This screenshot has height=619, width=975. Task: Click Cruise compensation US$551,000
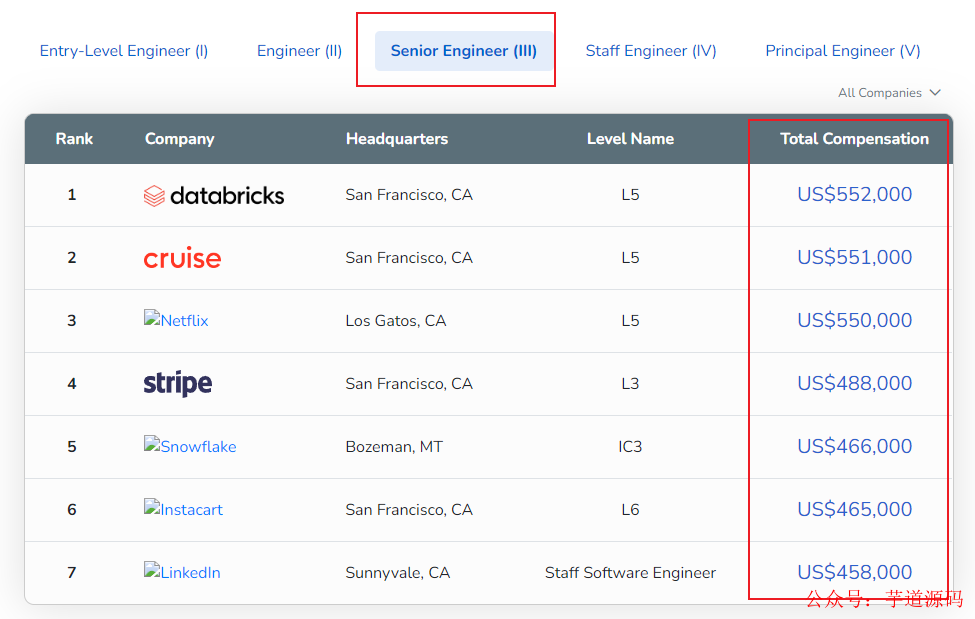pyautogui.click(x=854, y=258)
